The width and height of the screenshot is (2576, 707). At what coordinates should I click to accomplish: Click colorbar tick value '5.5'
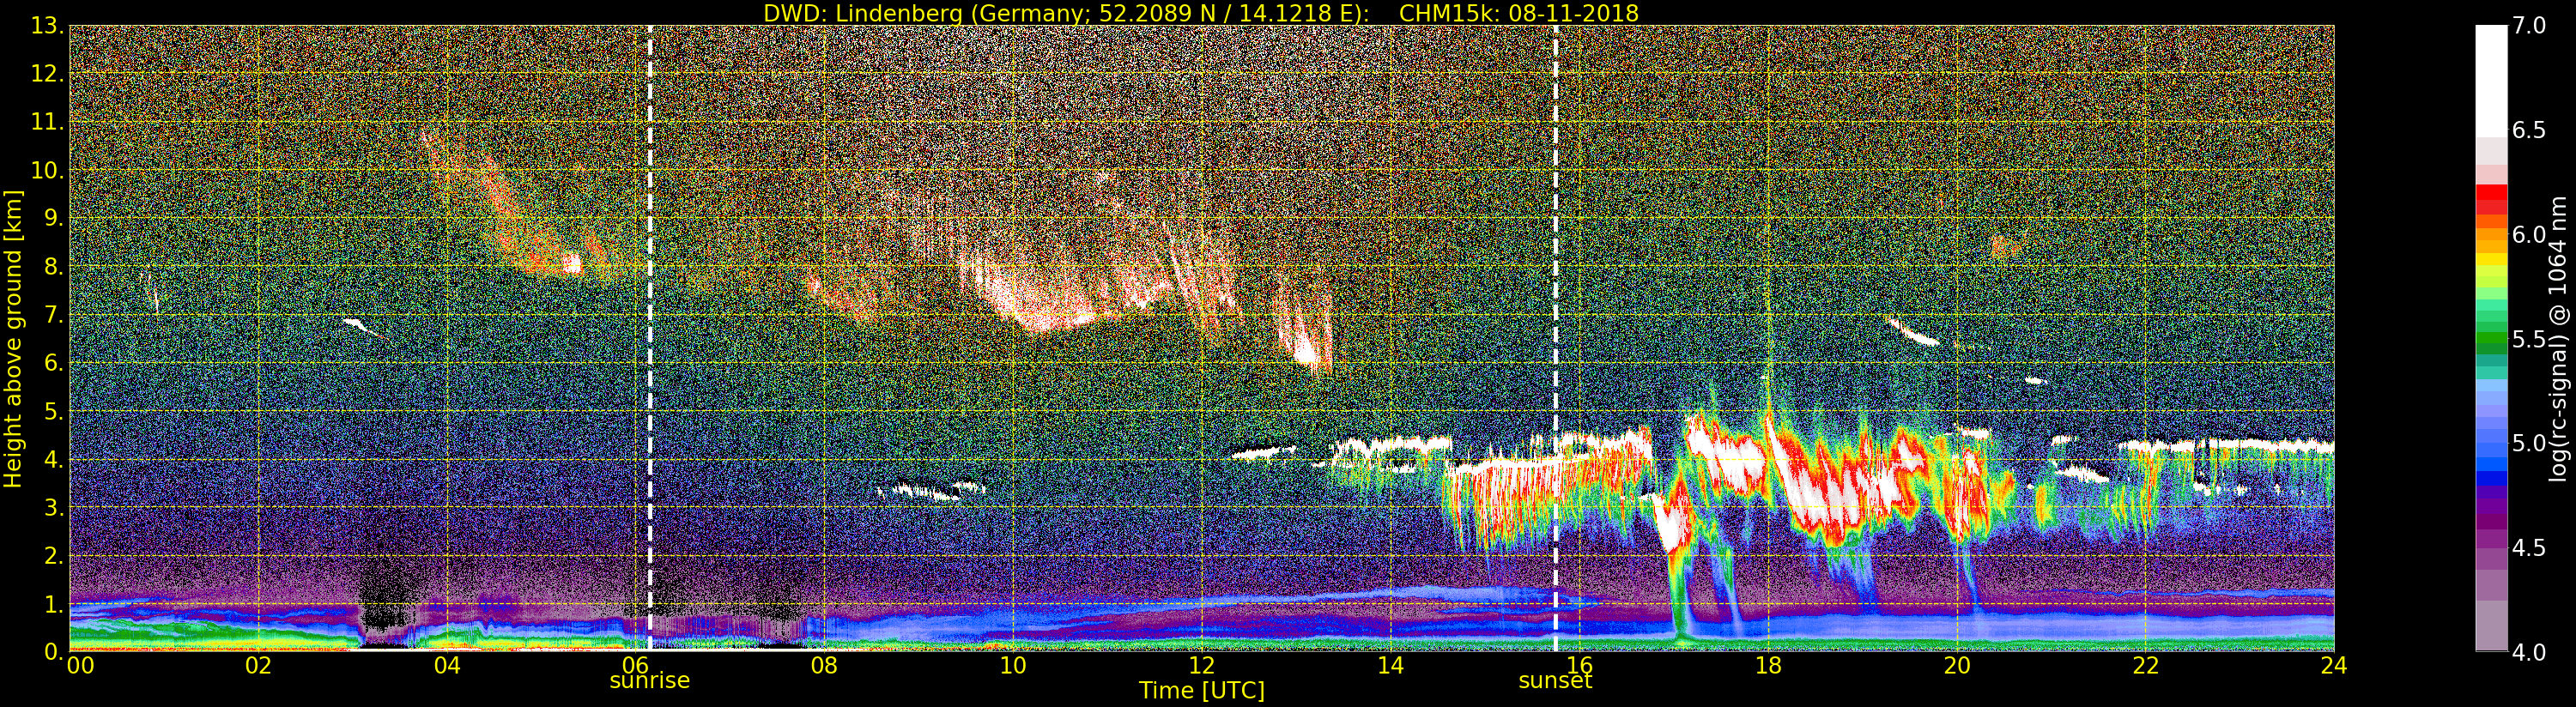point(2529,339)
